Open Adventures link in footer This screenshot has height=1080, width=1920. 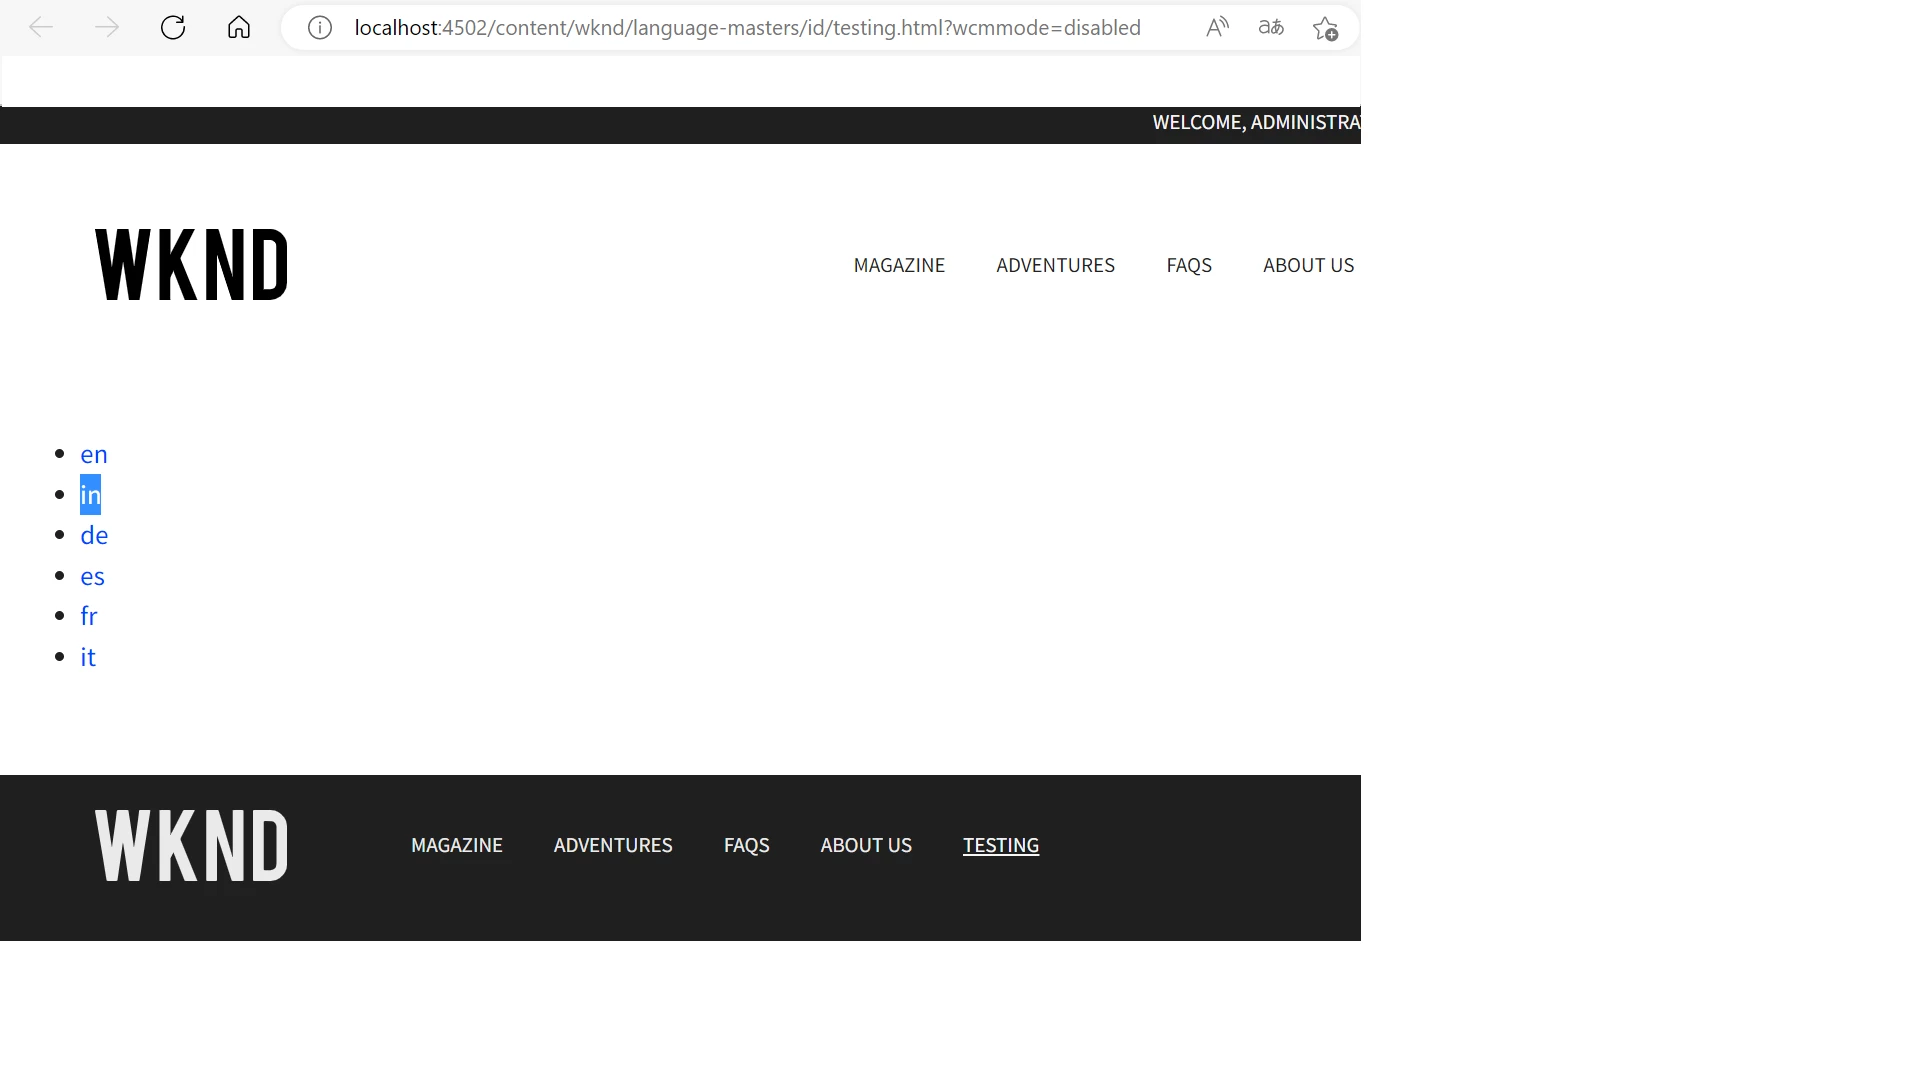613,845
